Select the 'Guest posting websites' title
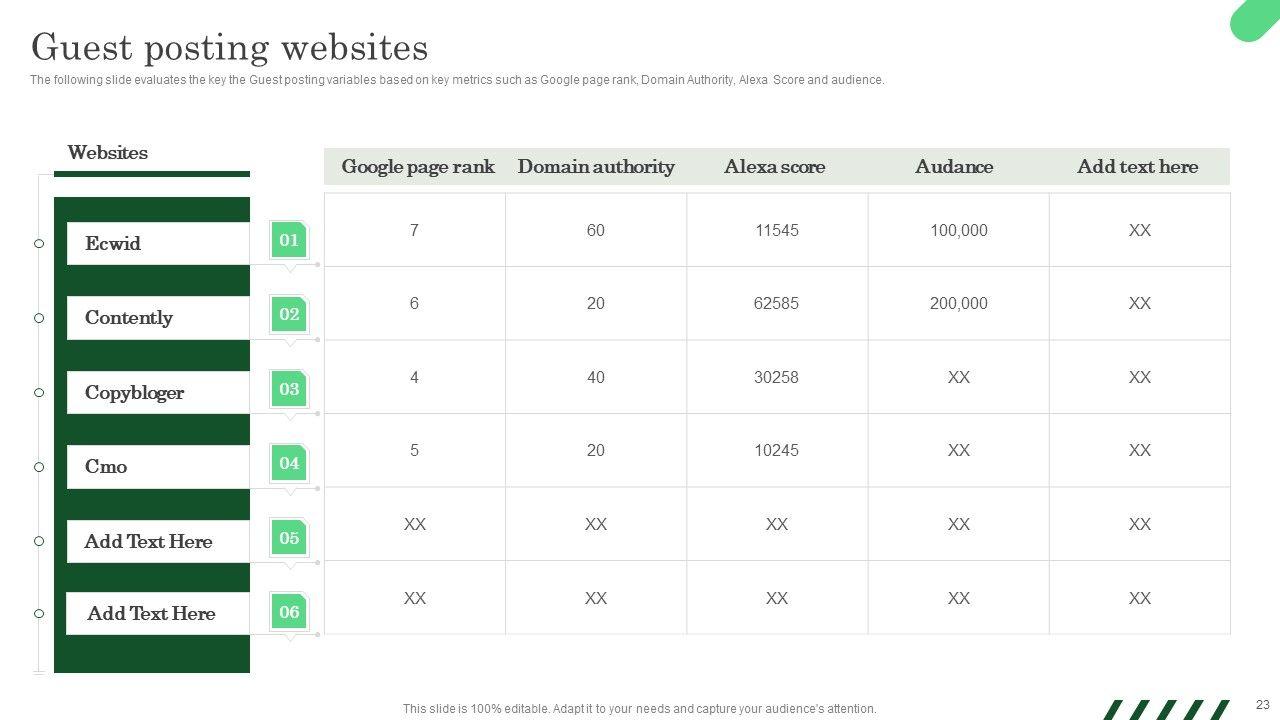 pyautogui.click(x=230, y=47)
